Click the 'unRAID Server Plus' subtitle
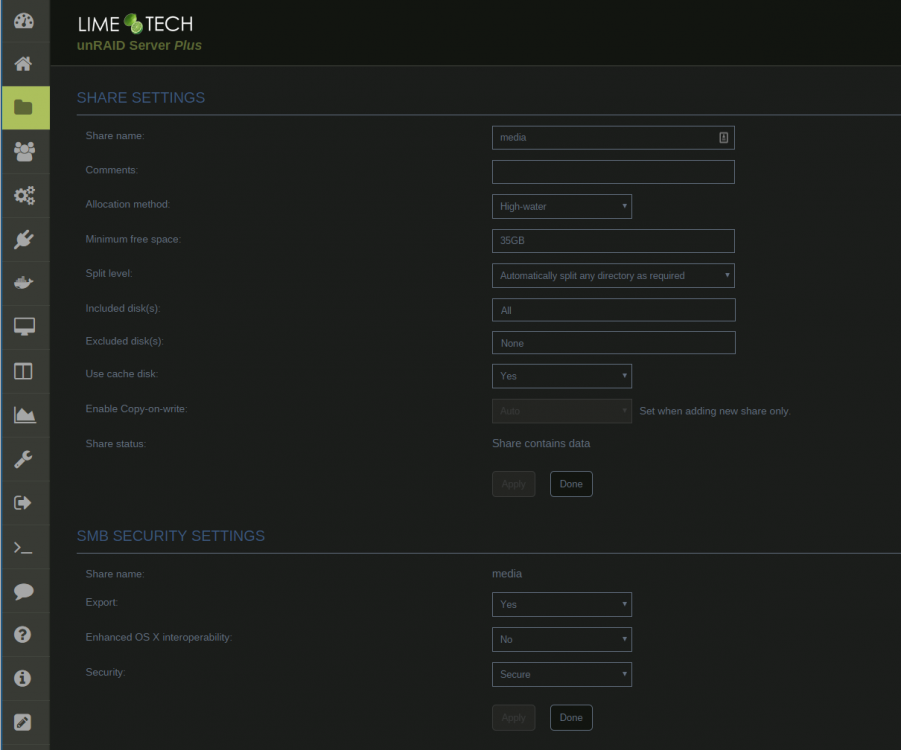This screenshot has width=901, height=750. coord(139,45)
